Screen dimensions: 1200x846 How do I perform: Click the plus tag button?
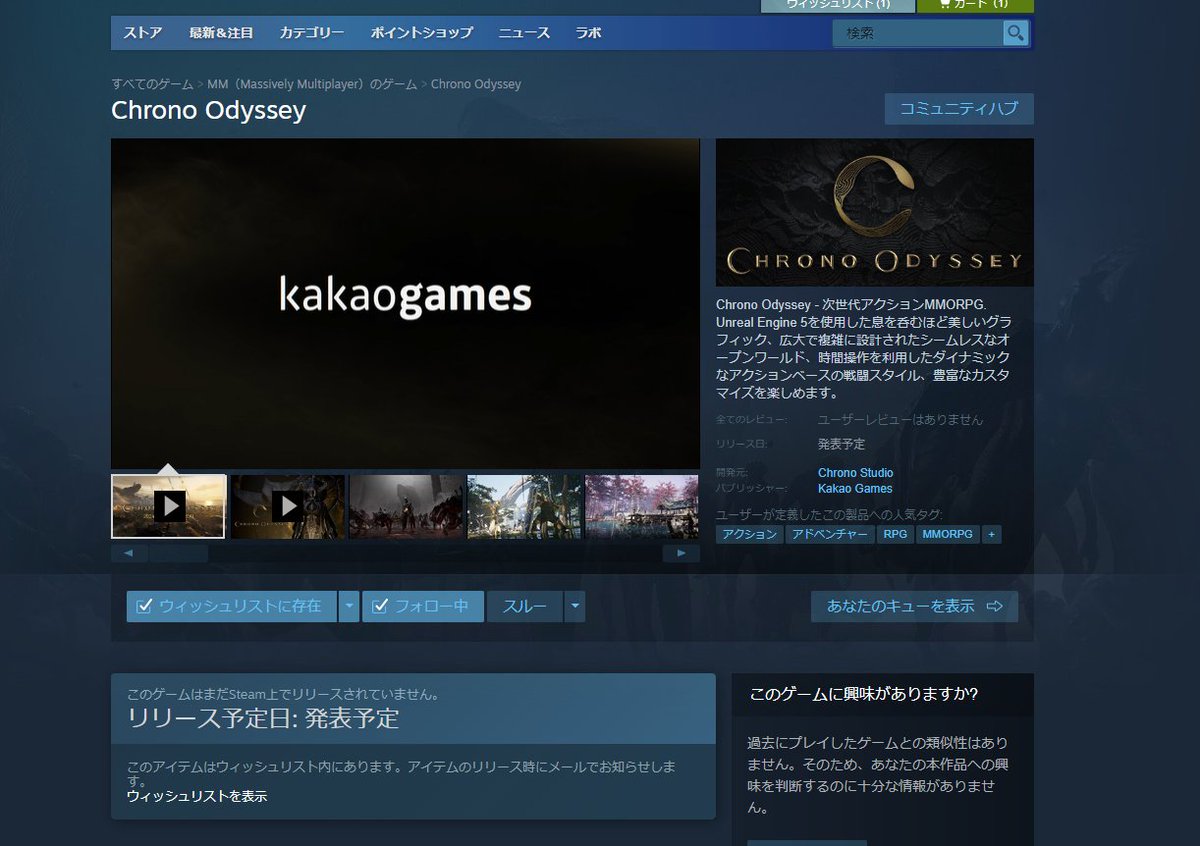pyautogui.click(x=992, y=535)
